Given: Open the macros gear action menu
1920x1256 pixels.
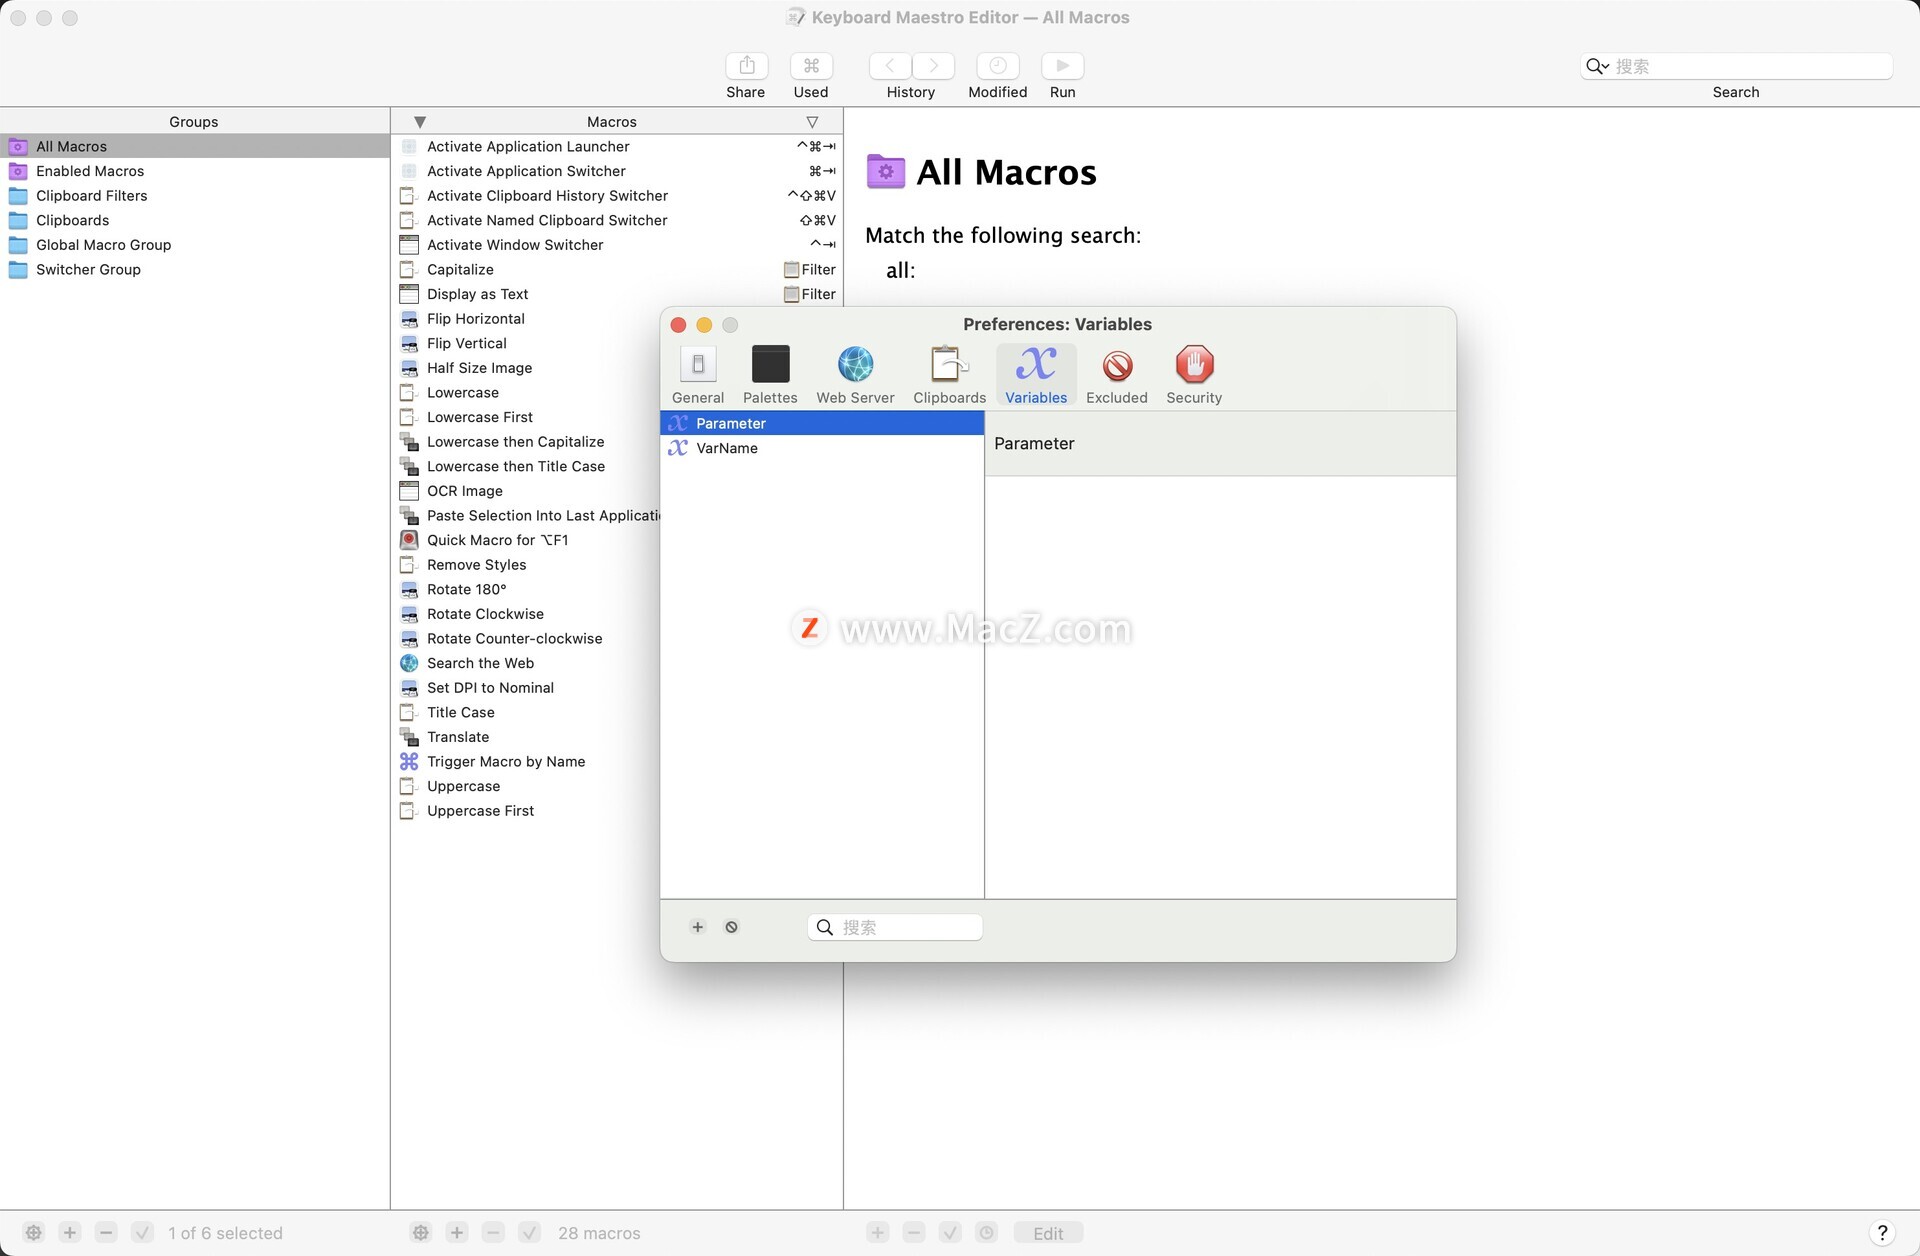Looking at the screenshot, I should (x=421, y=1233).
